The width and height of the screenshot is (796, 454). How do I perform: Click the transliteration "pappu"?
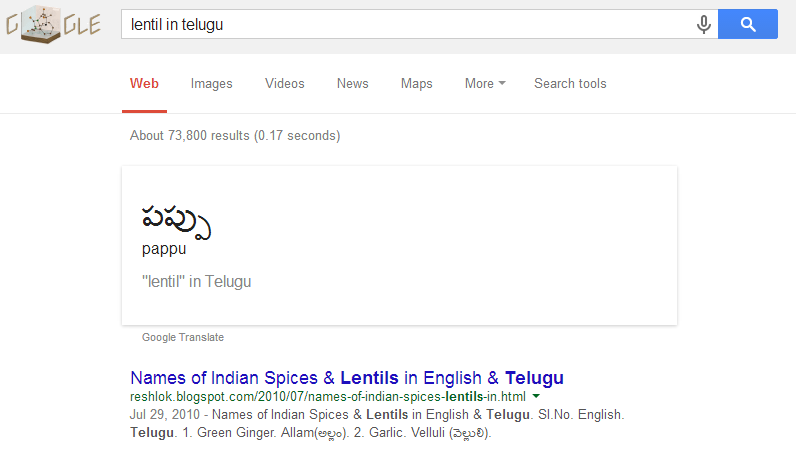pos(164,249)
